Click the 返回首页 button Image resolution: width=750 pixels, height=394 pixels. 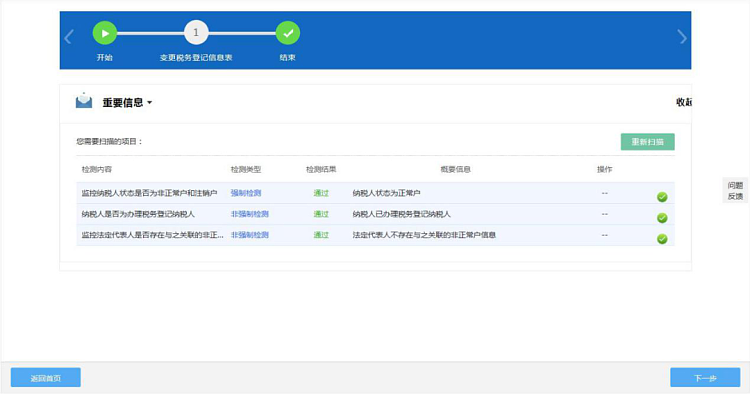pyautogui.click(x=45, y=378)
